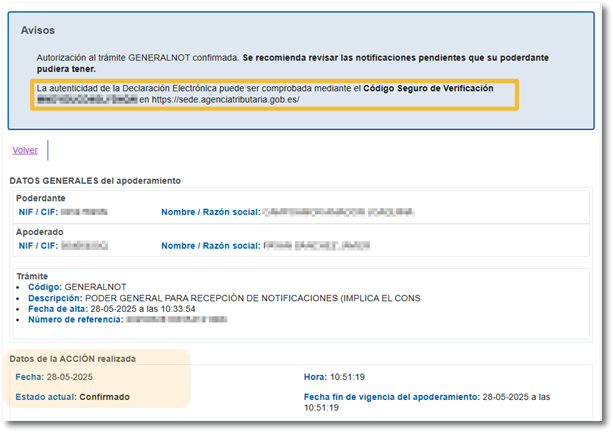
Task: Click the GENERALNOT confirmation message line
Action: coord(137,59)
